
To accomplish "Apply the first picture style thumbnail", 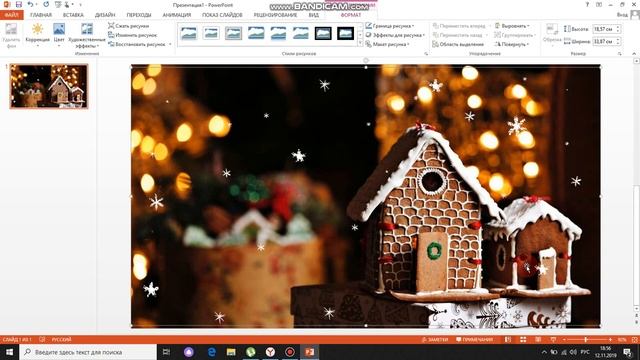I will 189,33.
